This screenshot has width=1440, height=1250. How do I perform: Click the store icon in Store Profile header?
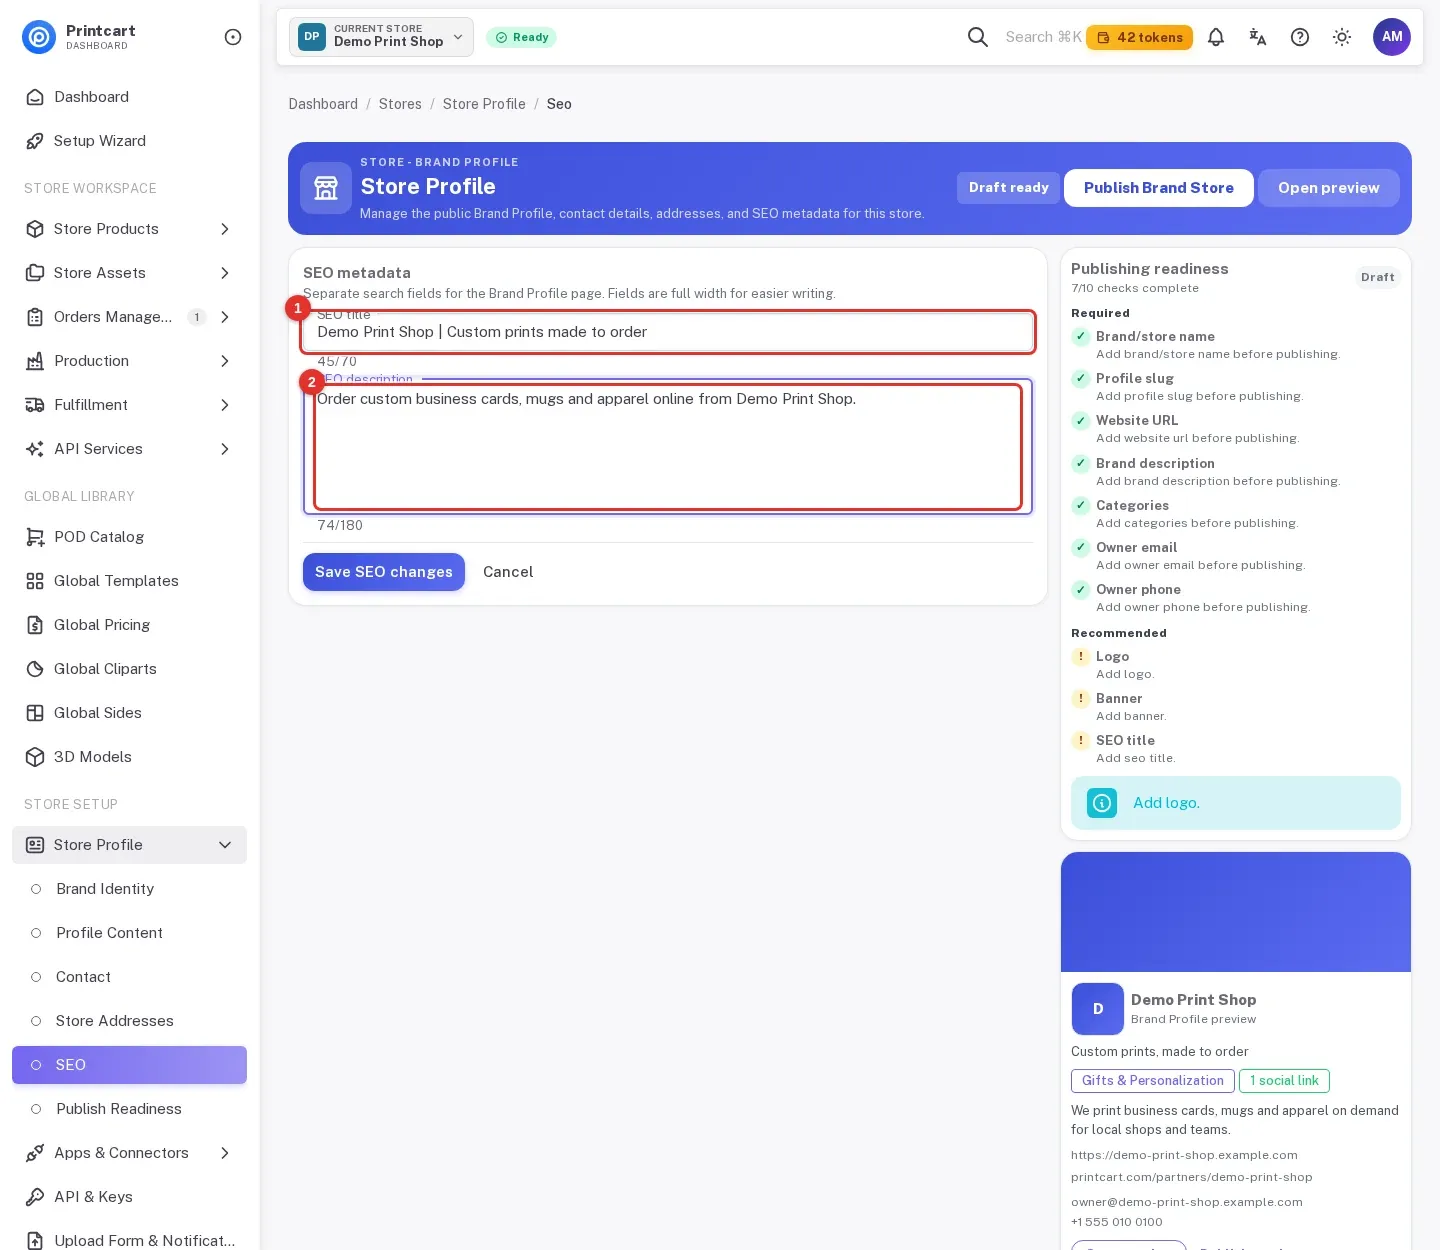tap(326, 188)
